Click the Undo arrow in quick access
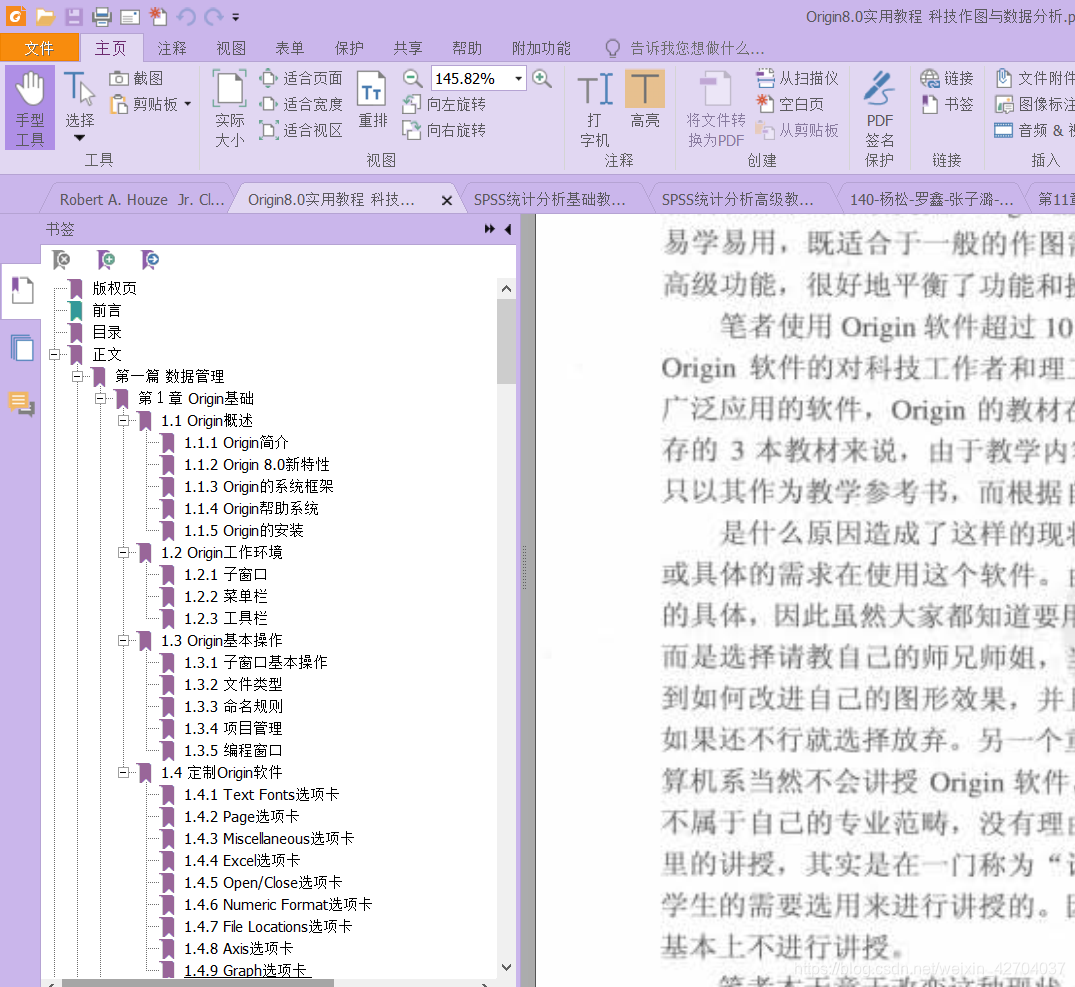 (186, 16)
